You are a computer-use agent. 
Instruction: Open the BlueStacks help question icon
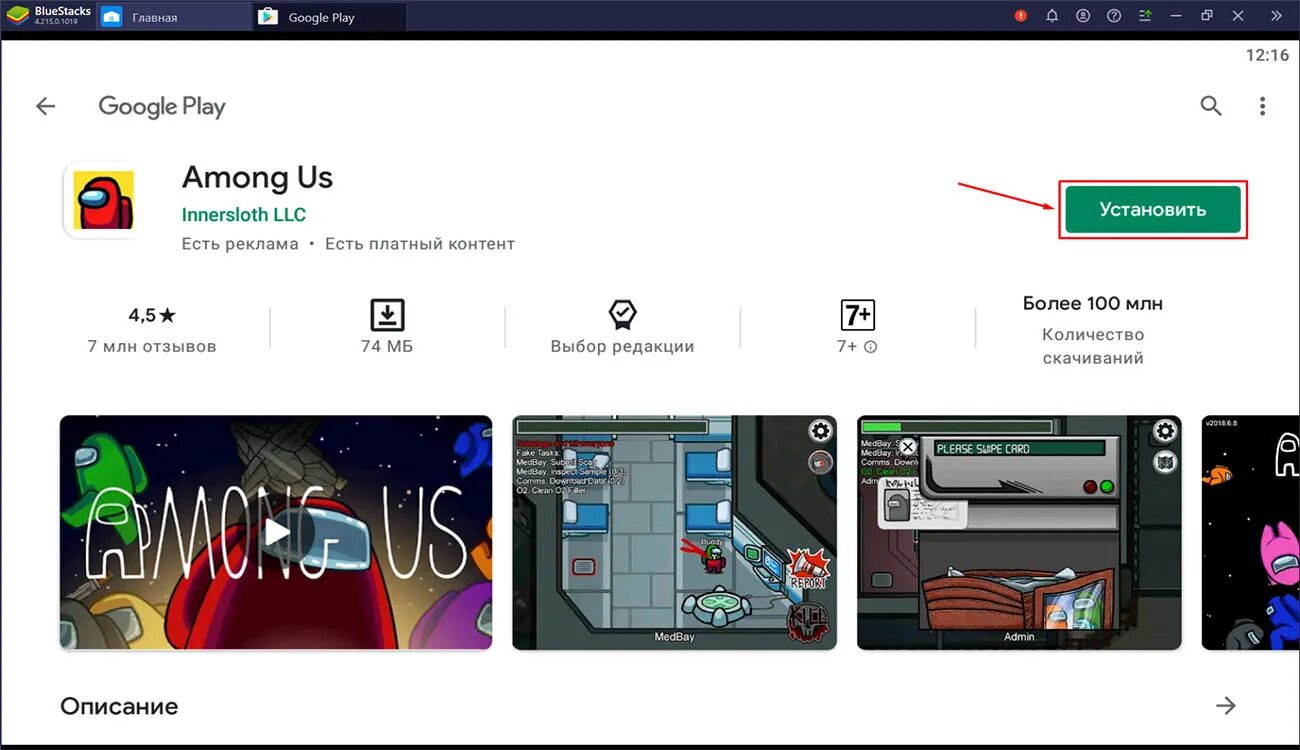point(1114,16)
